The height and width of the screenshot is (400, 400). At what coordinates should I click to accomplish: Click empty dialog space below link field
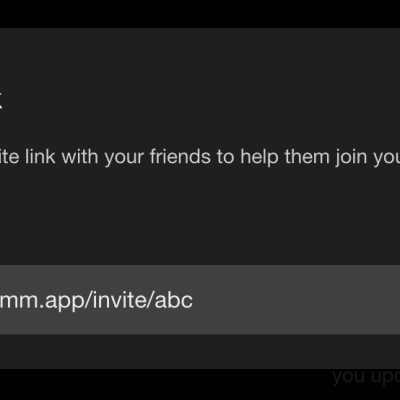click(200, 352)
